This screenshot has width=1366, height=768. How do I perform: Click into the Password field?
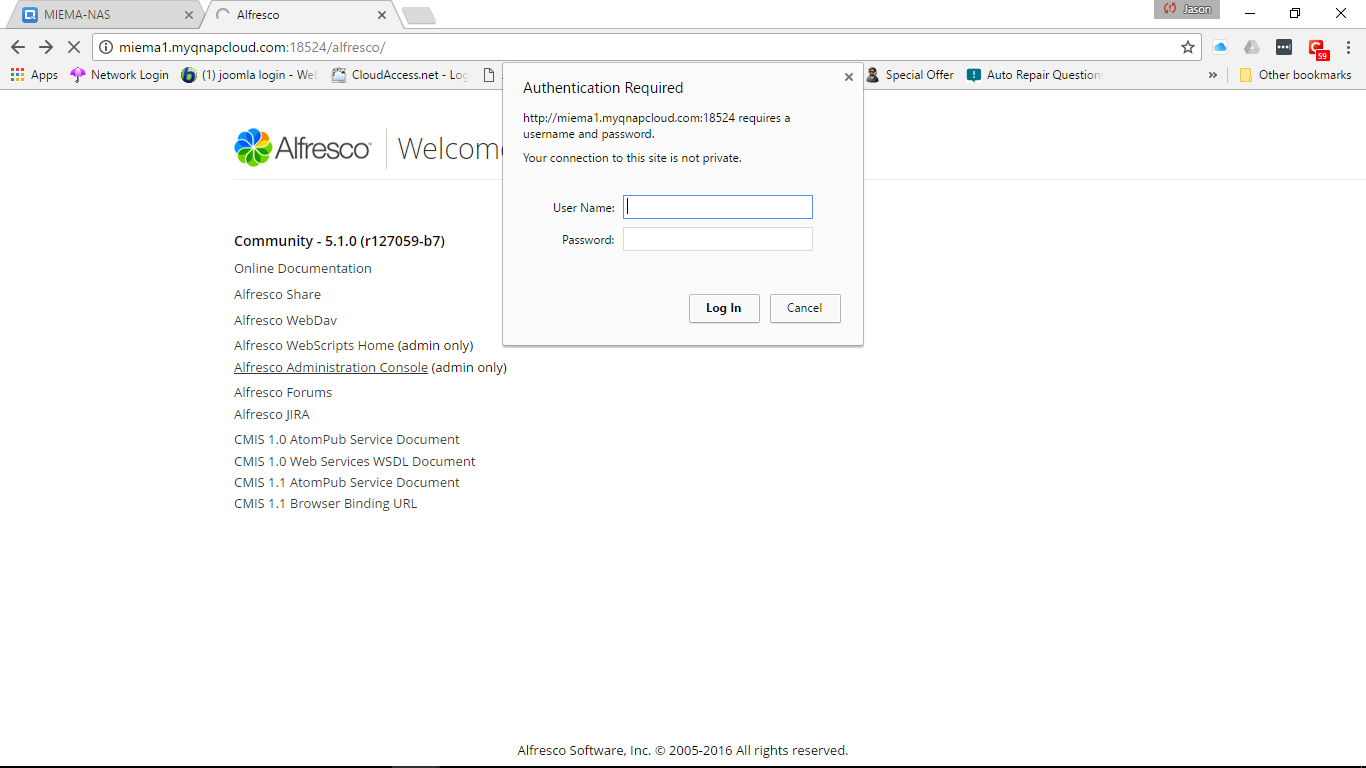point(718,239)
